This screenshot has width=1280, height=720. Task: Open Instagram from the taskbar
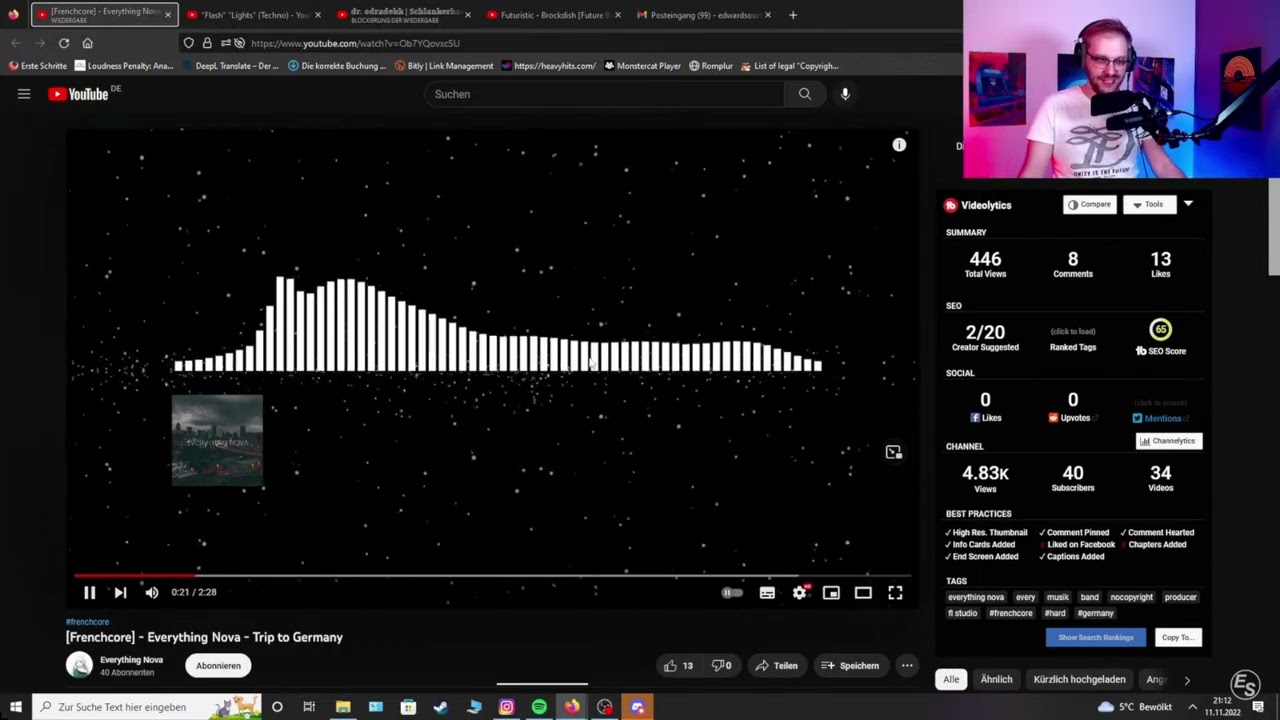point(506,707)
